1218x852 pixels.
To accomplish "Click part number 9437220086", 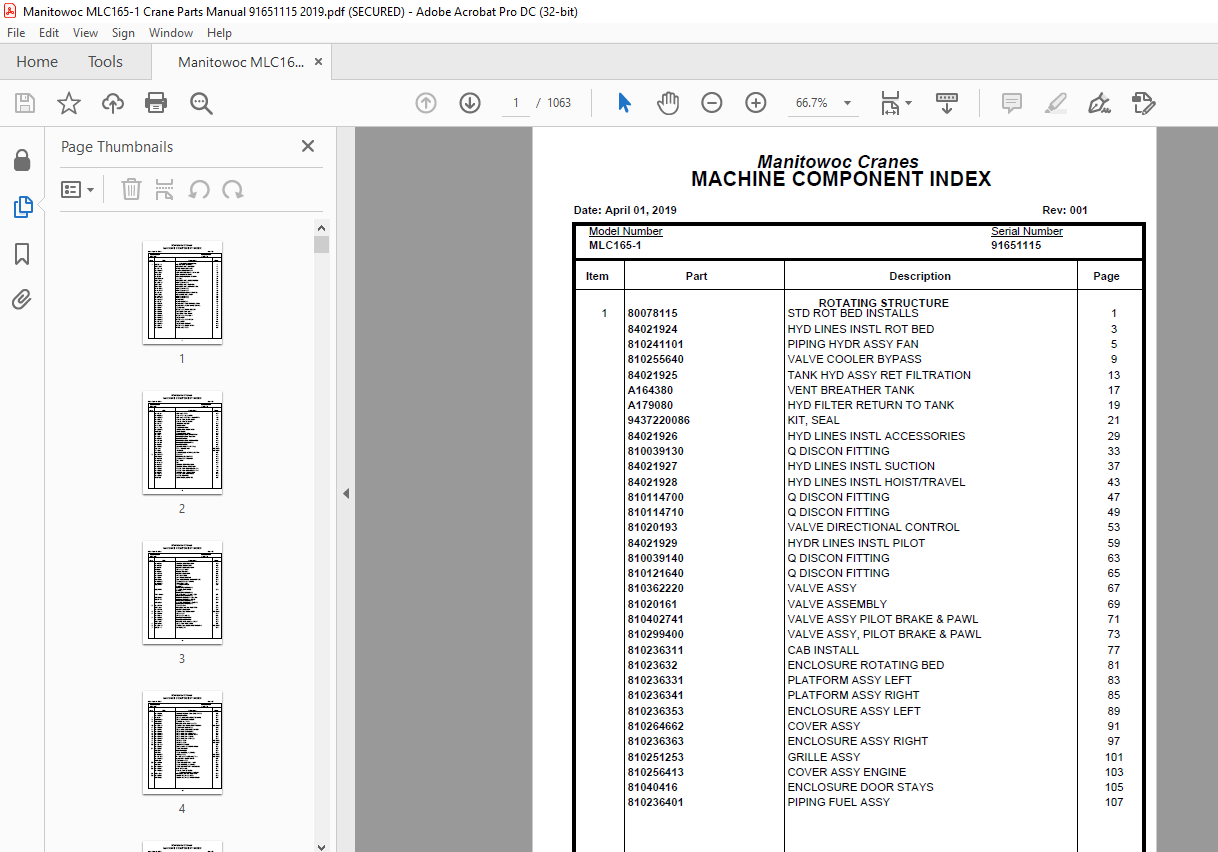I will [x=658, y=421].
